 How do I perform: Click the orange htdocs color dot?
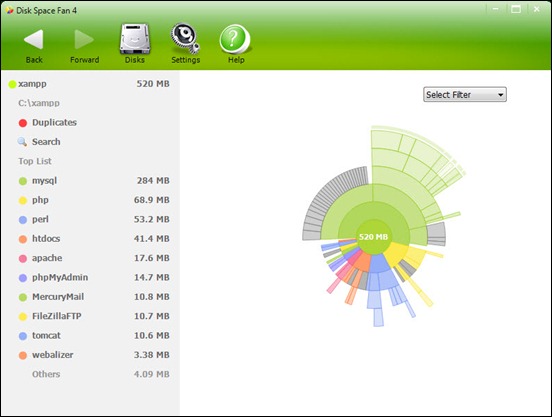[23, 239]
